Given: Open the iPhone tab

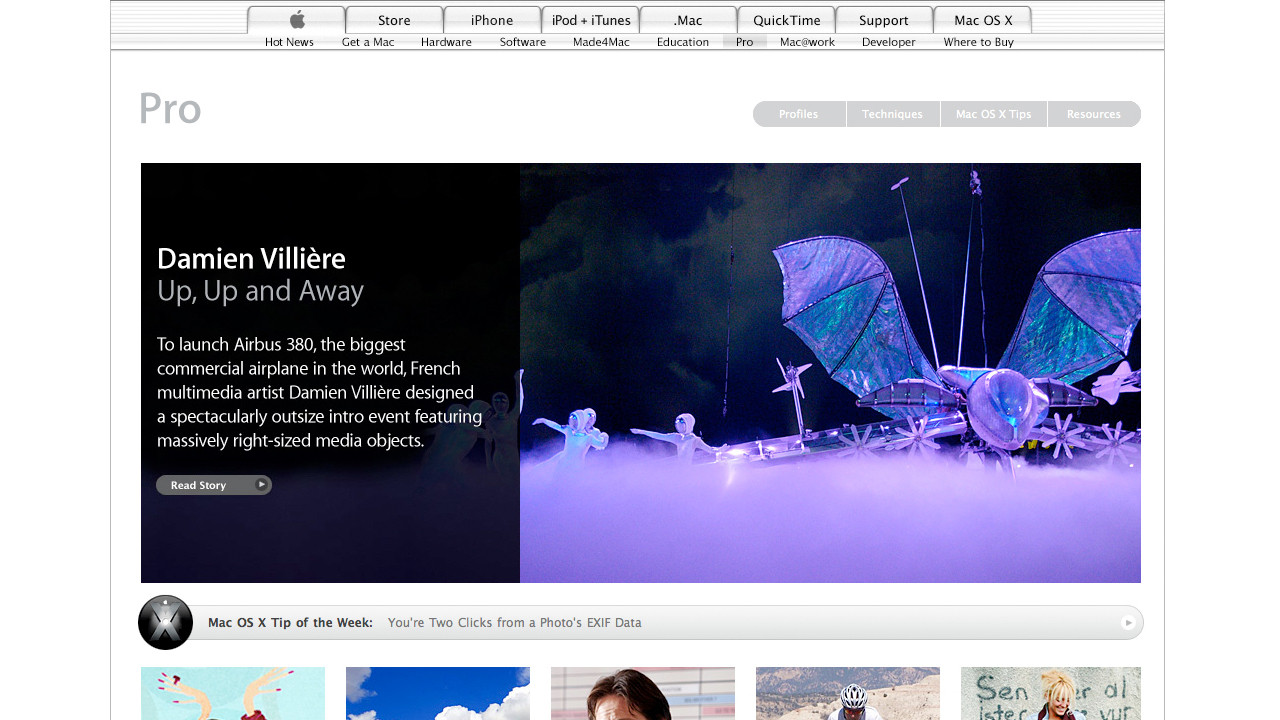Looking at the screenshot, I should (x=492, y=20).
